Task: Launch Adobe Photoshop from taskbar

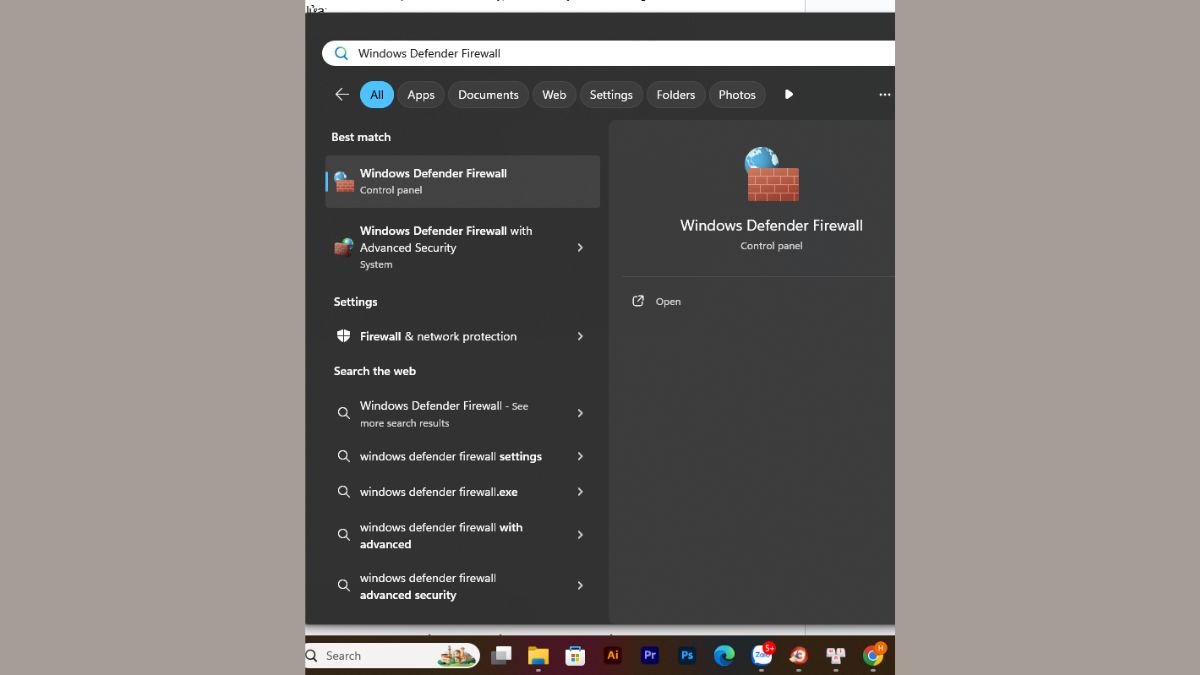Action: [687, 656]
